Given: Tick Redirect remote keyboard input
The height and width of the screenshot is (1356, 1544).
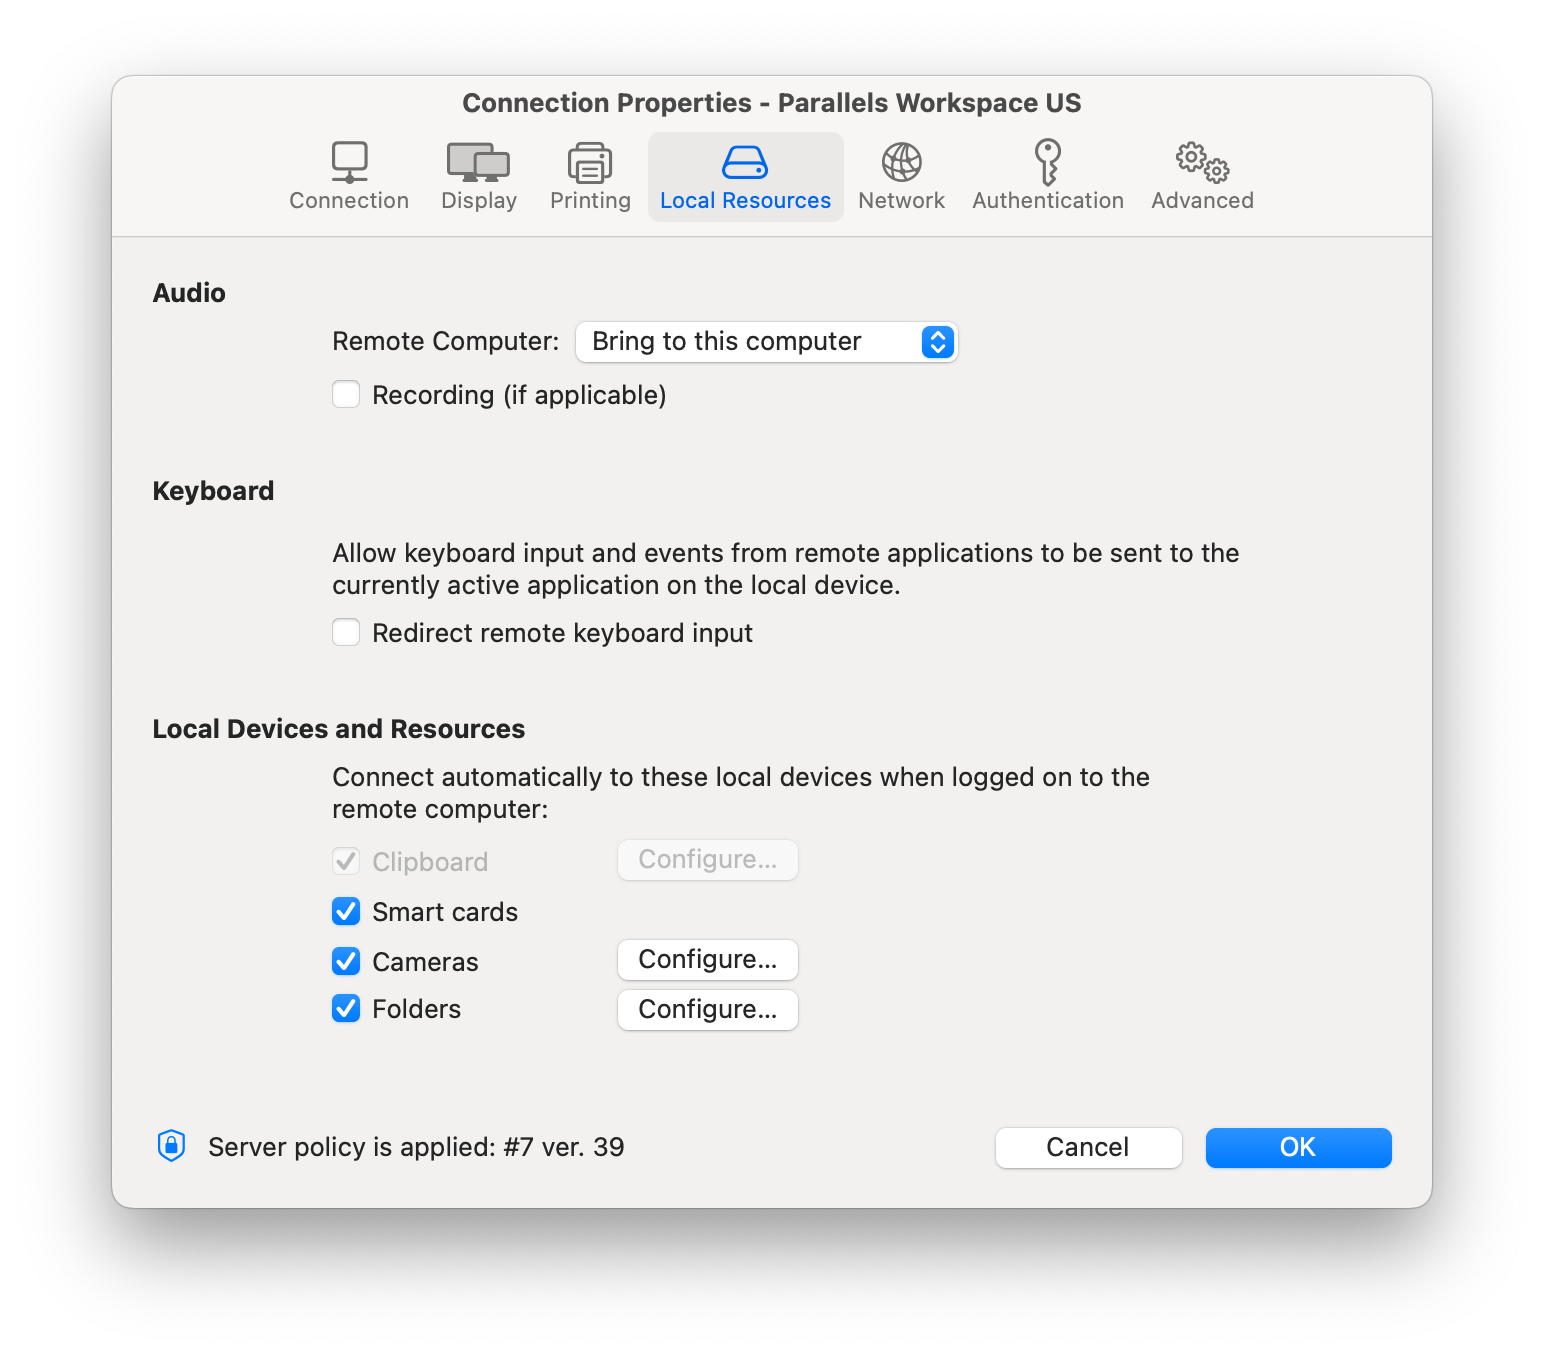Looking at the screenshot, I should (x=346, y=632).
